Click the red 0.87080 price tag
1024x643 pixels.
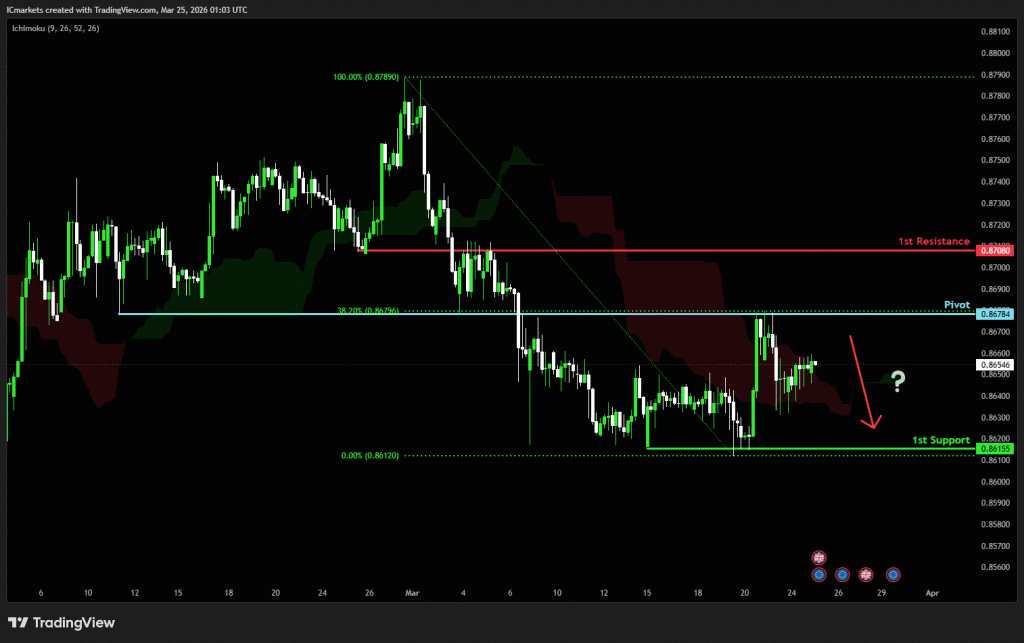click(x=996, y=250)
